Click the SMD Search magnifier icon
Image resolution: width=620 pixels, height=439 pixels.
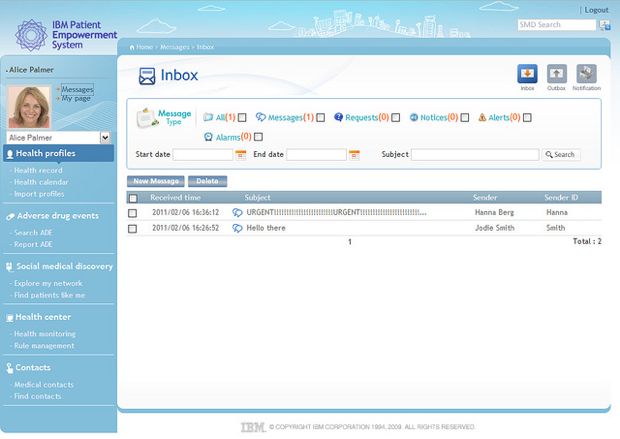tap(605, 25)
